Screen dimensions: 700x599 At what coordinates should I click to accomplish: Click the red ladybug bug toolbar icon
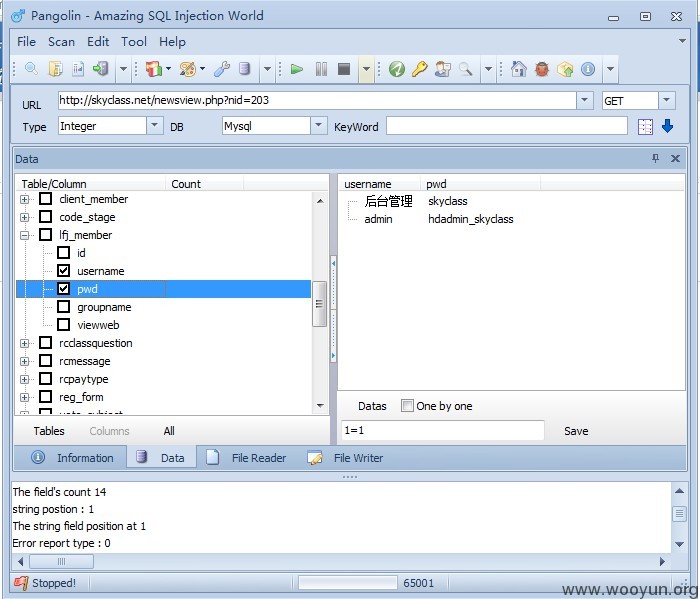click(x=542, y=69)
